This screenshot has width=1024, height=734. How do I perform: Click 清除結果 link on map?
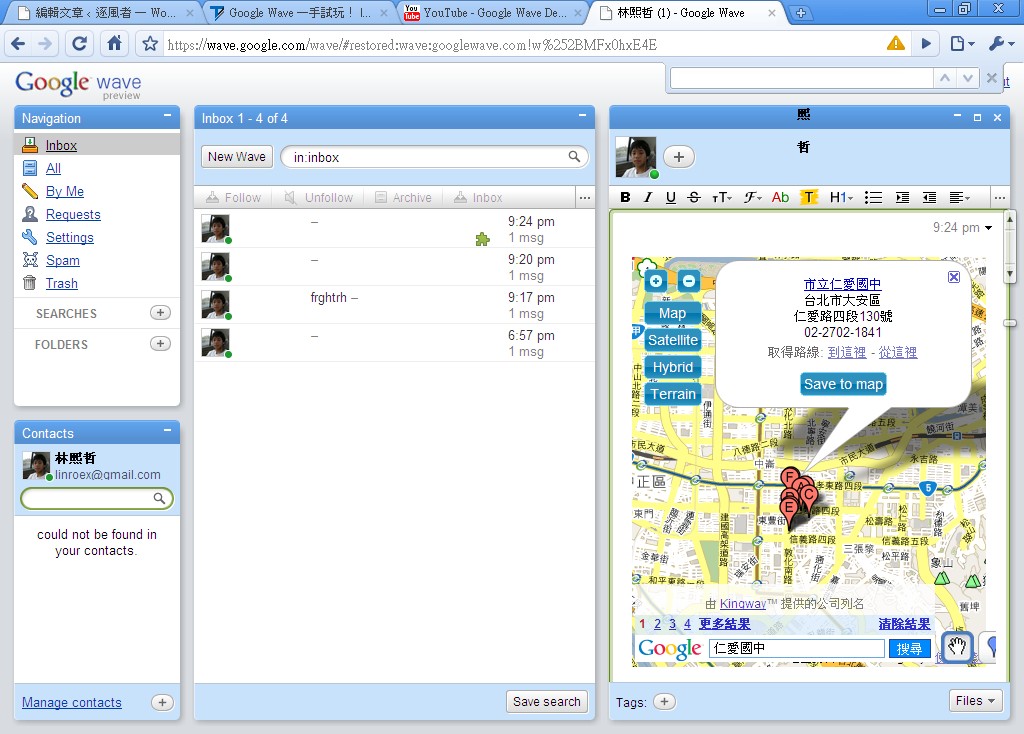pos(904,624)
